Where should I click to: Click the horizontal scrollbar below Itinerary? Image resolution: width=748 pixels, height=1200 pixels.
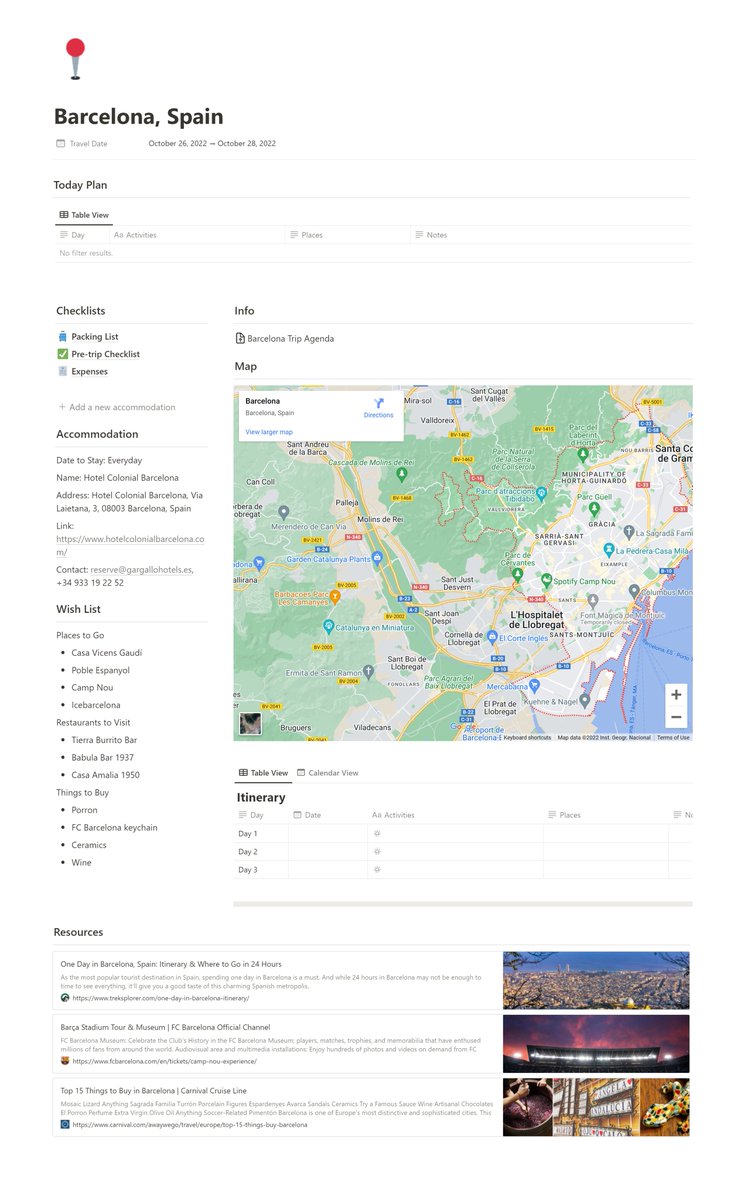click(x=463, y=904)
